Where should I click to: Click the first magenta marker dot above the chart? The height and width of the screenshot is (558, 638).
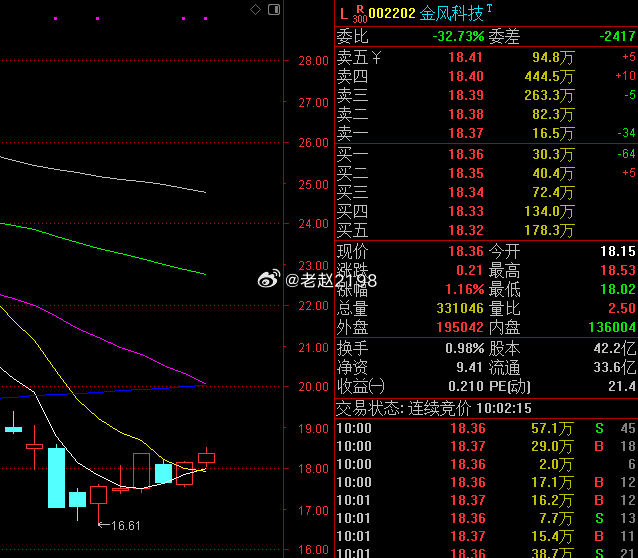56,18
